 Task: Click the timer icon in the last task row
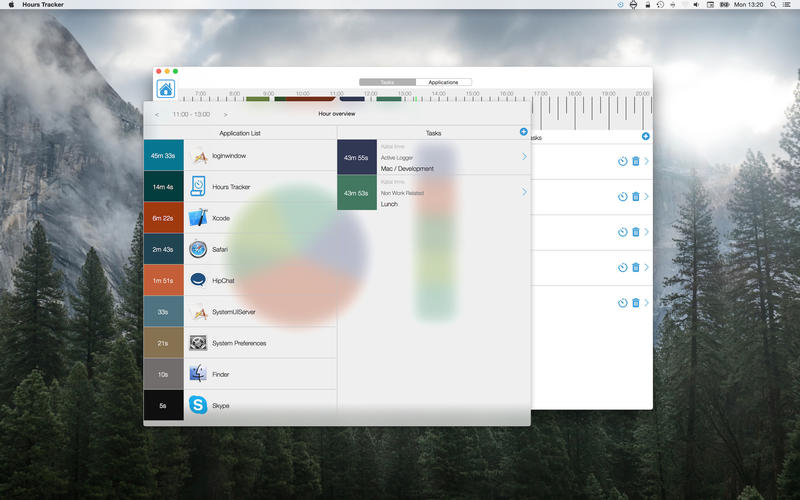[x=622, y=302]
